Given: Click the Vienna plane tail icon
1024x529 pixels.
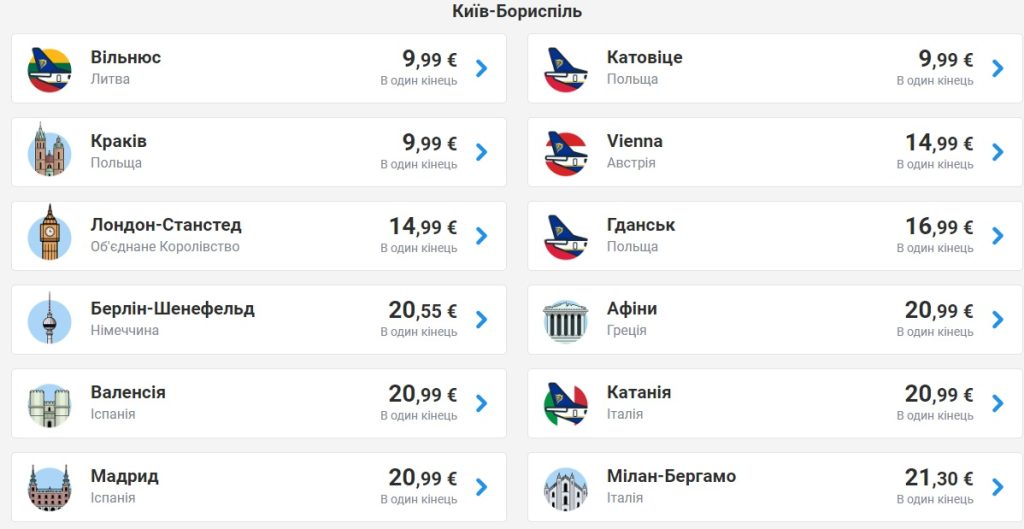Looking at the screenshot, I should point(565,152).
